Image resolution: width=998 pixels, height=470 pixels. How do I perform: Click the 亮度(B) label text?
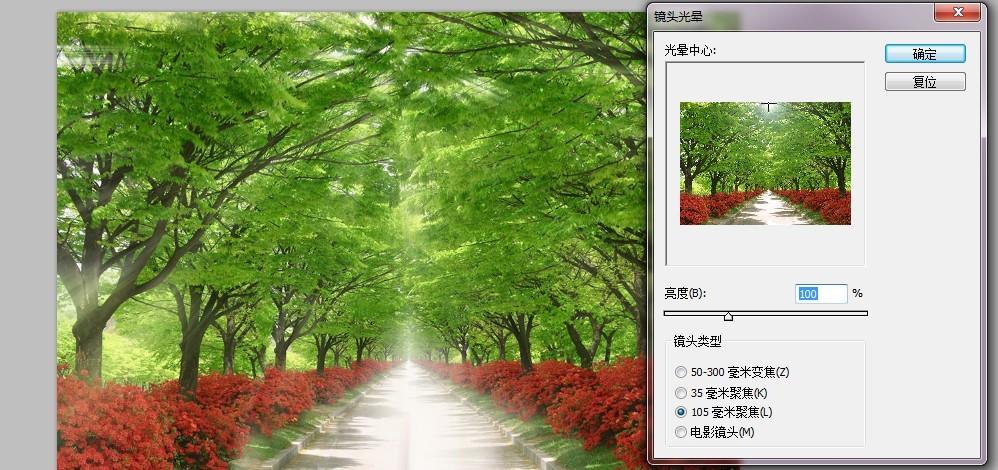tap(685, 294)
